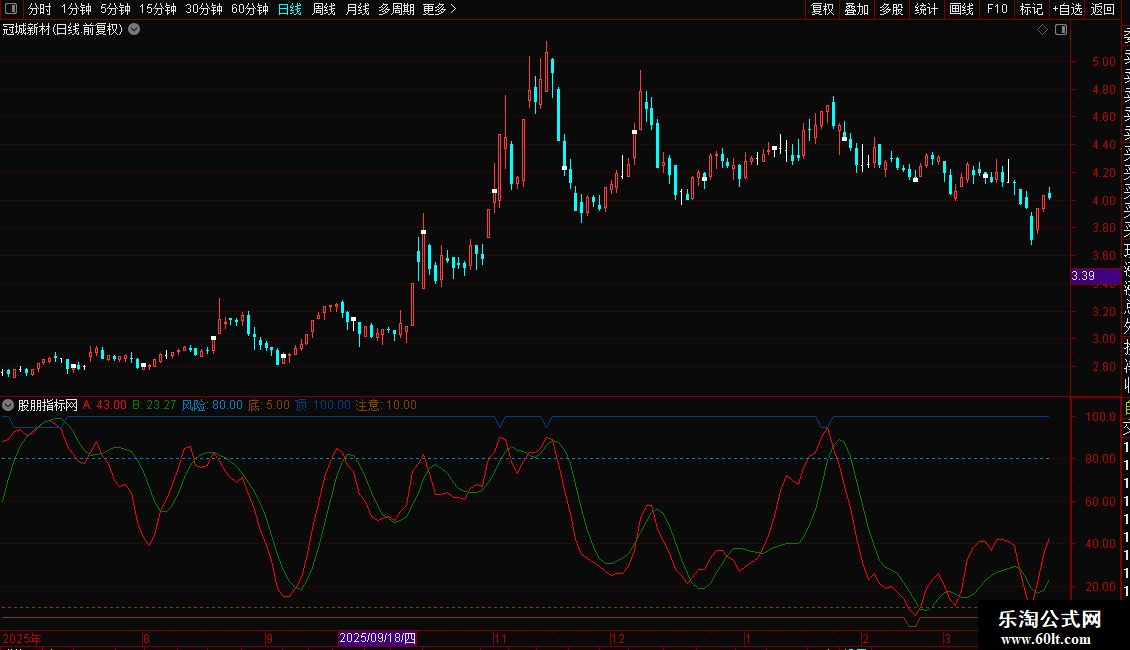The height and width of the screenshot is (650, 1130).
Task: Click the panel layout icon at top-left
Action: pos(11,9)
